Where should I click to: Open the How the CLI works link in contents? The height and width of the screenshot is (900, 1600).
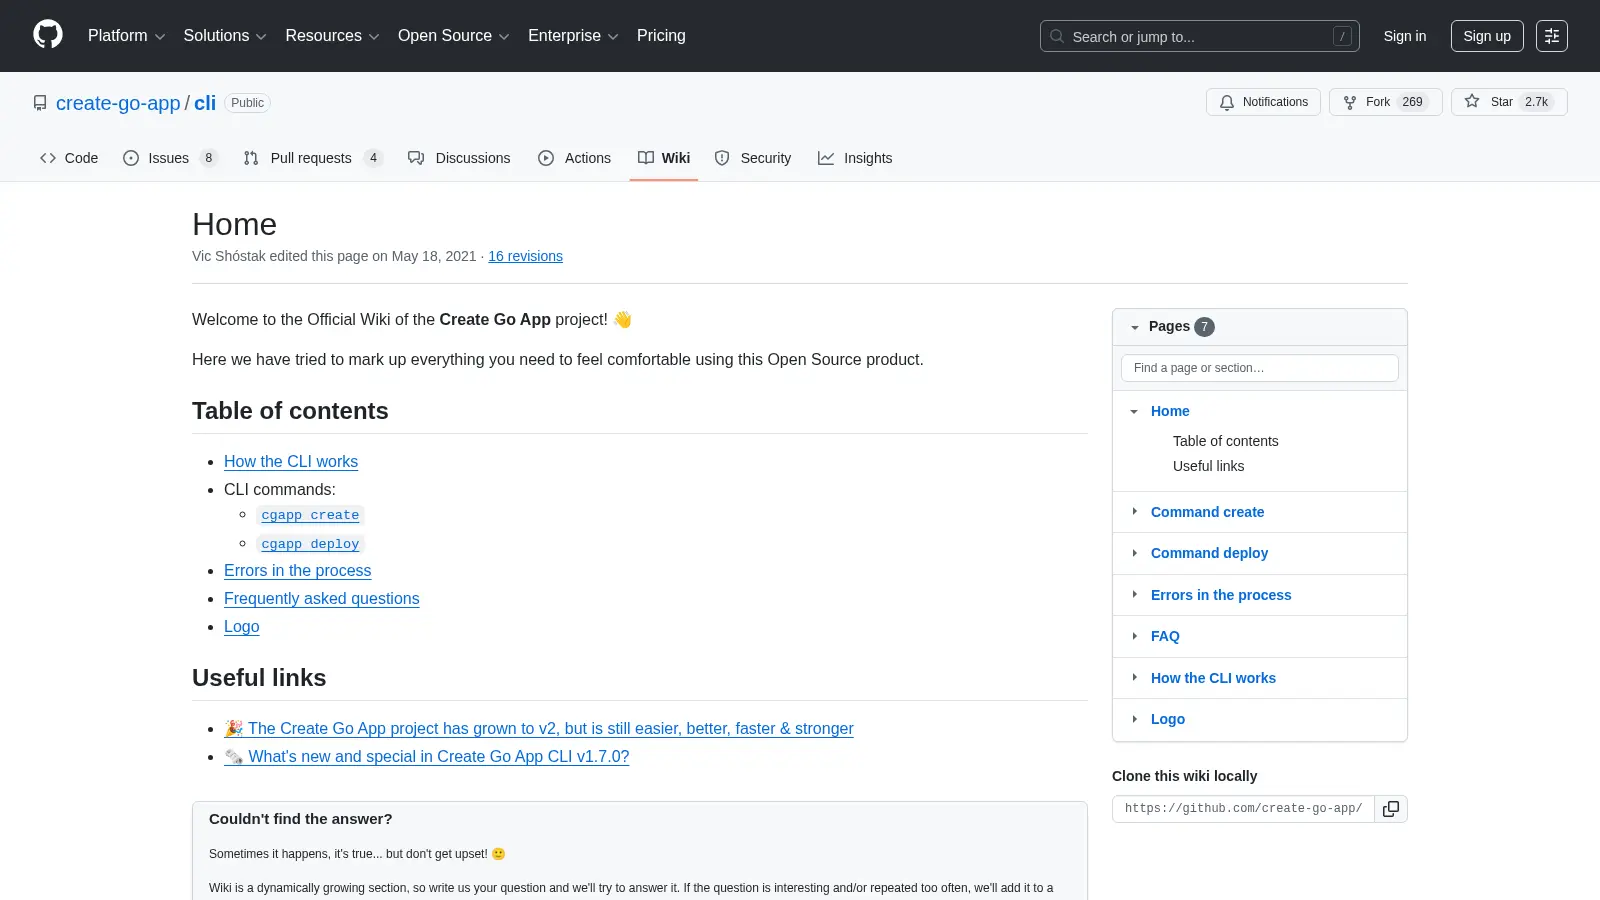[291, 461]
